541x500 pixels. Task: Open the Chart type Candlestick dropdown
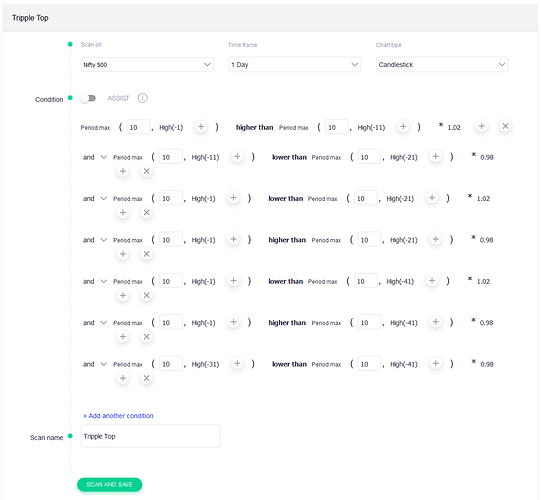pos(442,65)
